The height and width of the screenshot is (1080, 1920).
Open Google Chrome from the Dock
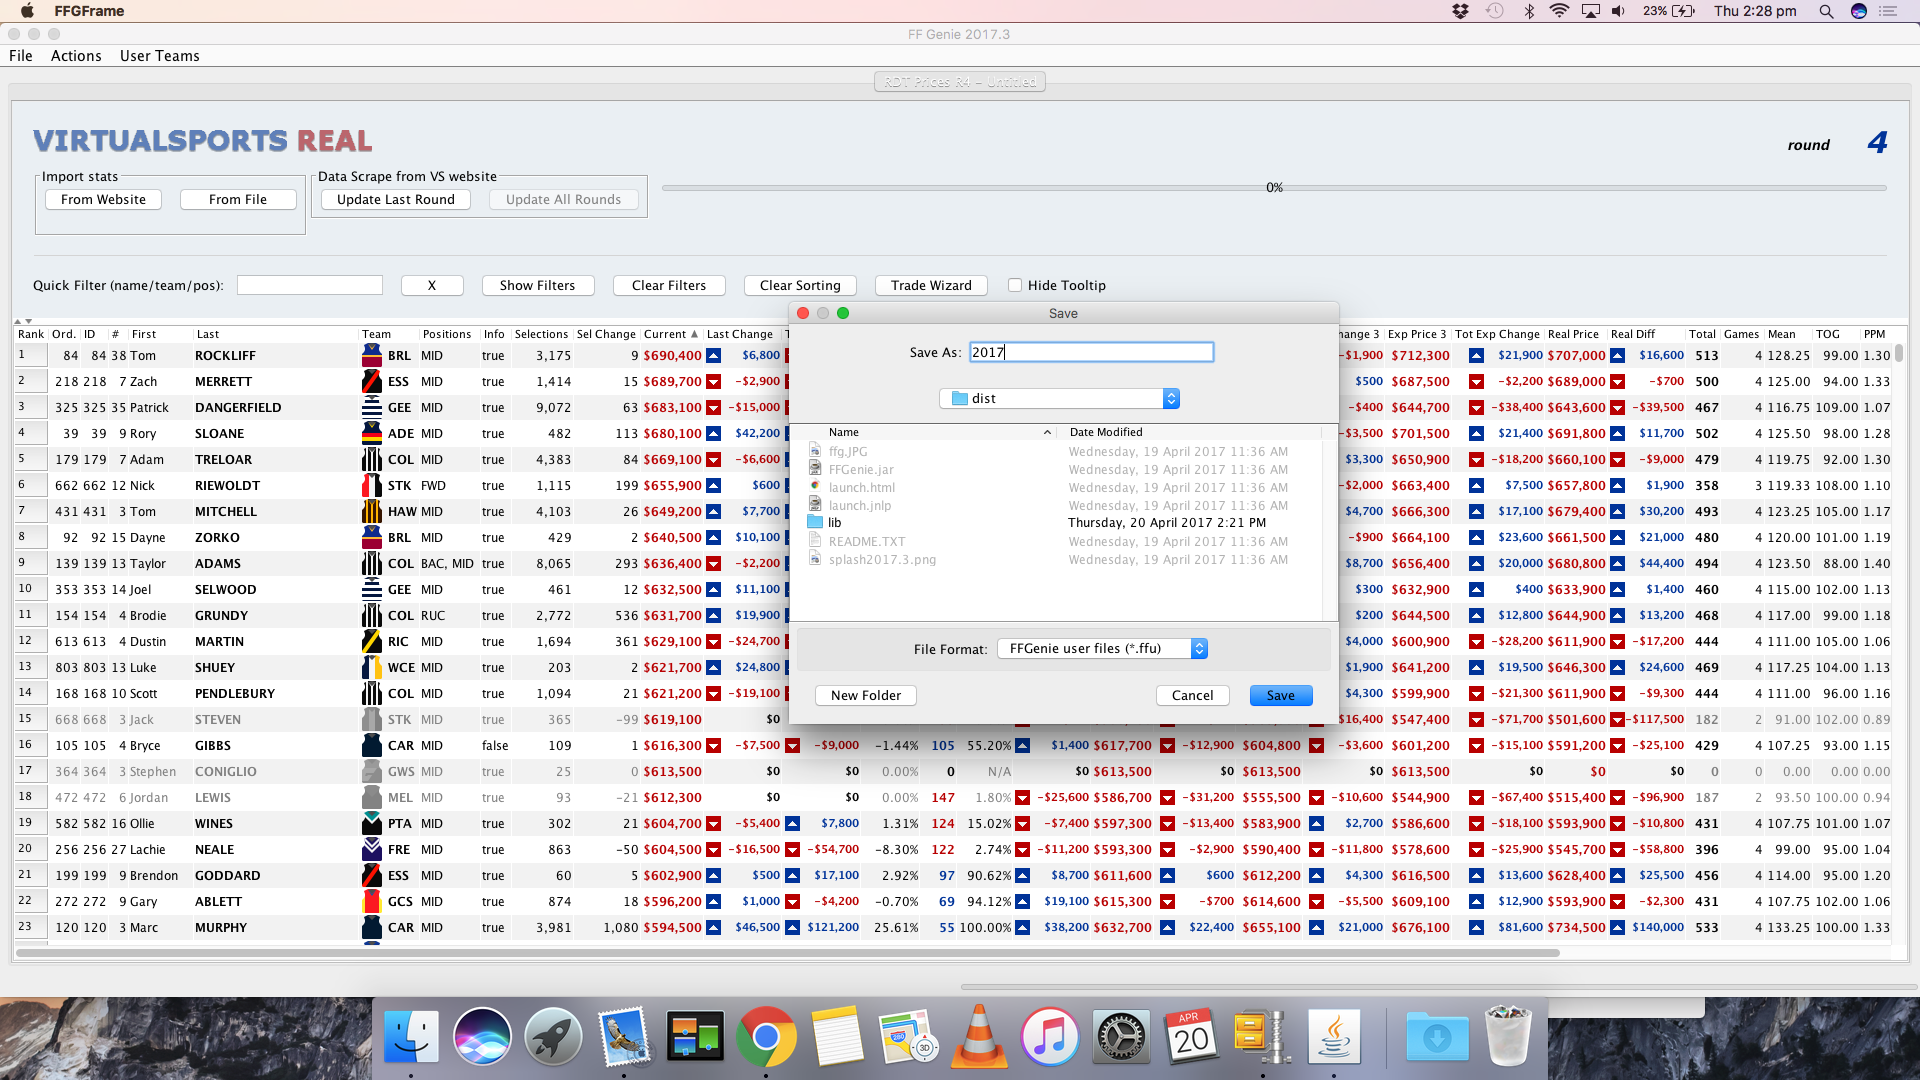click(x=766, y=1036)
